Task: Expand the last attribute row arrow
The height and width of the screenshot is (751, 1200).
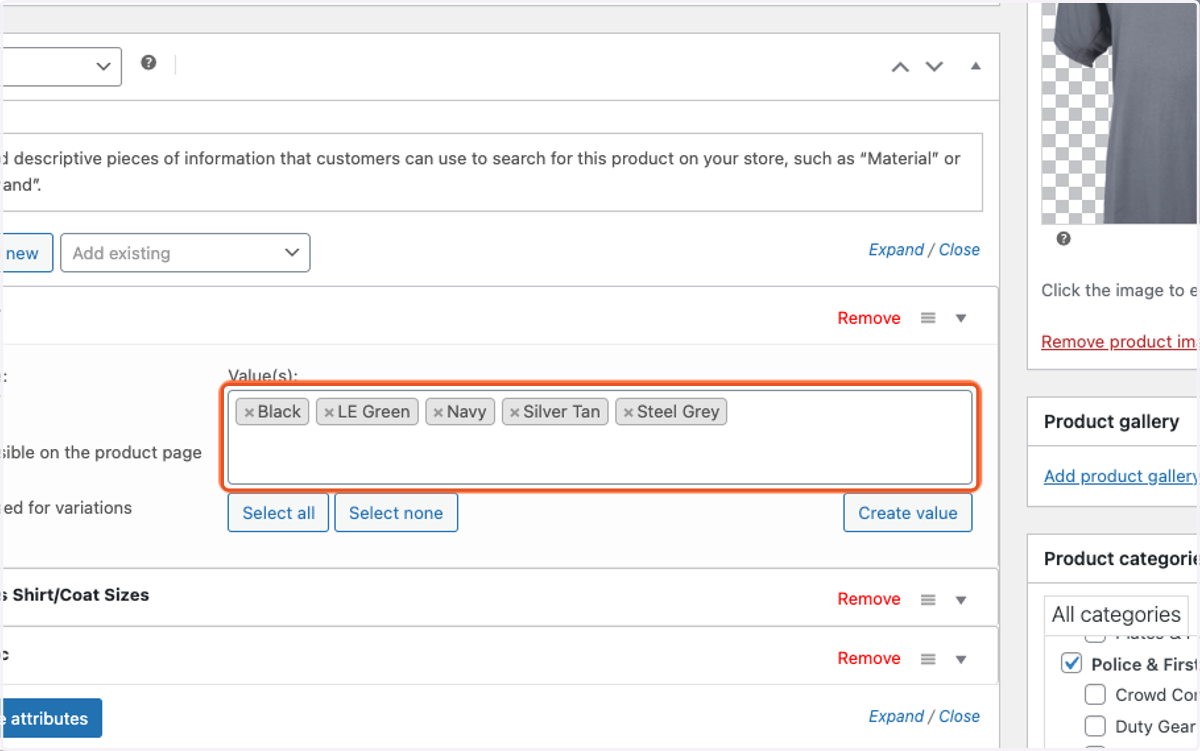Action: [961, 658]
